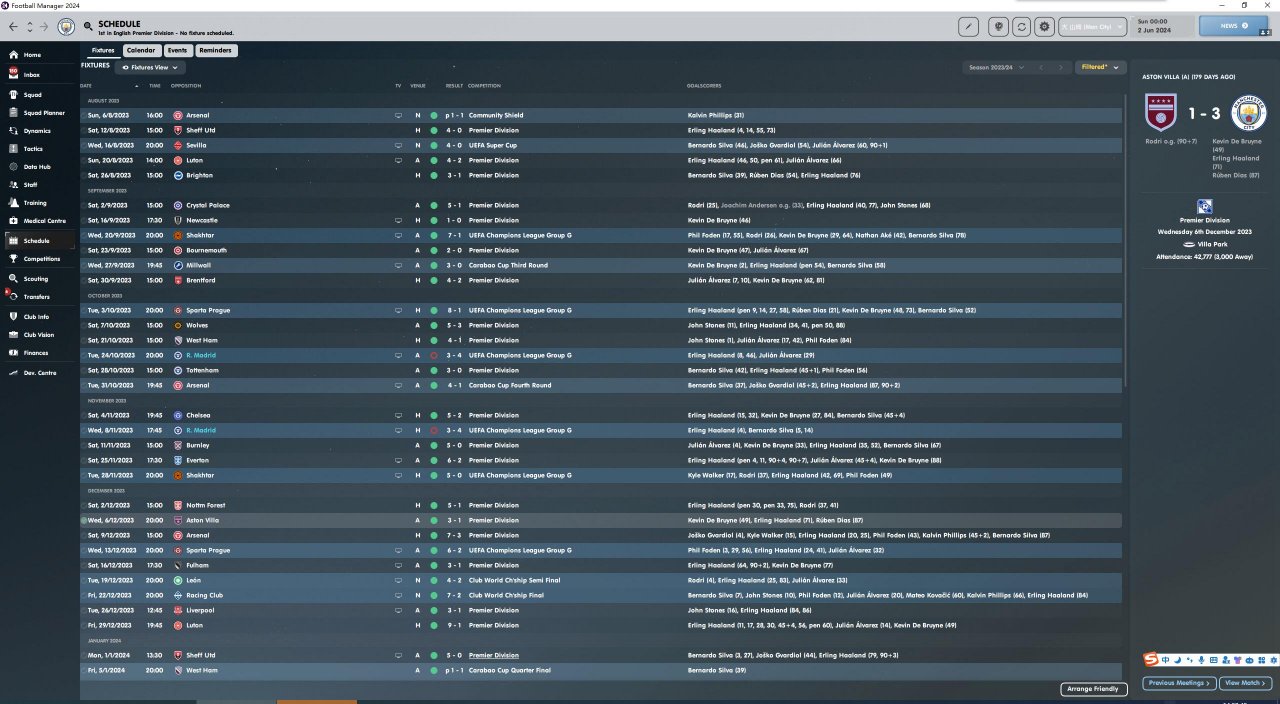Switch to the Events tab

point(177,50)
